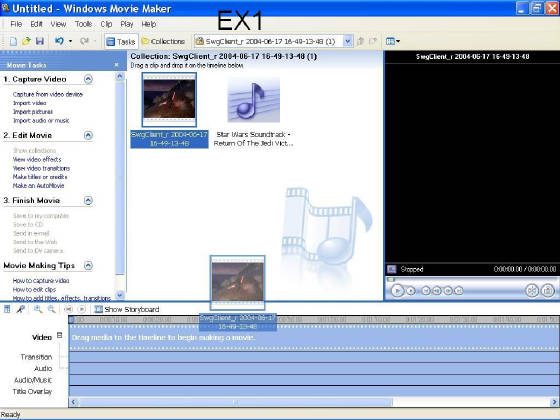
Task: Open the Play menu
Action: point(127,24)
